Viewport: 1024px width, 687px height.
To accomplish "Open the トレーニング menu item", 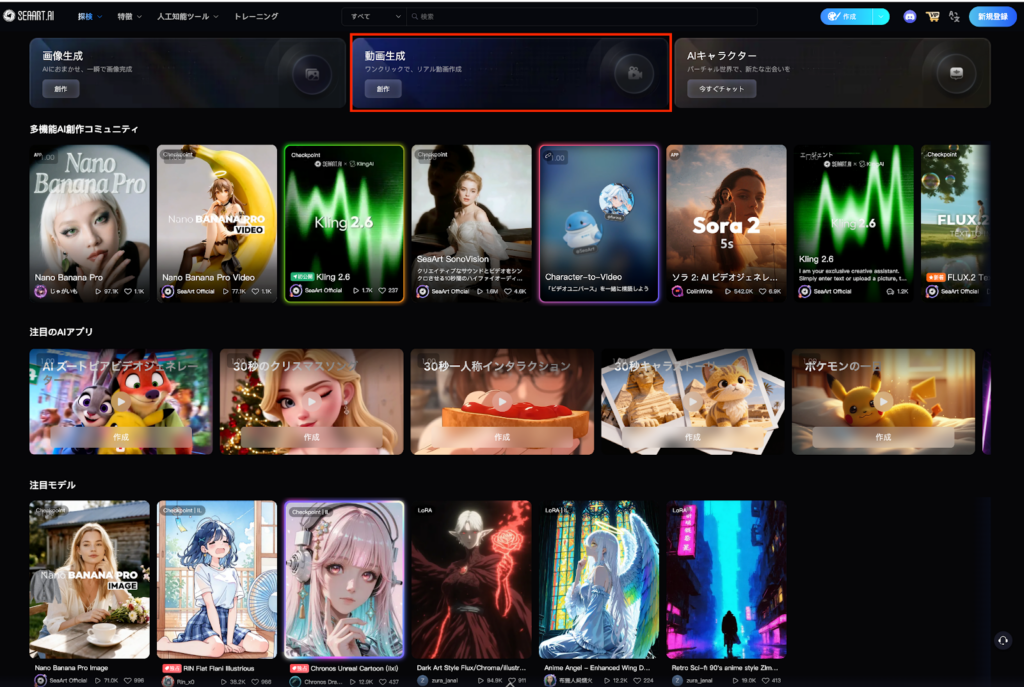I will [256, 17].
